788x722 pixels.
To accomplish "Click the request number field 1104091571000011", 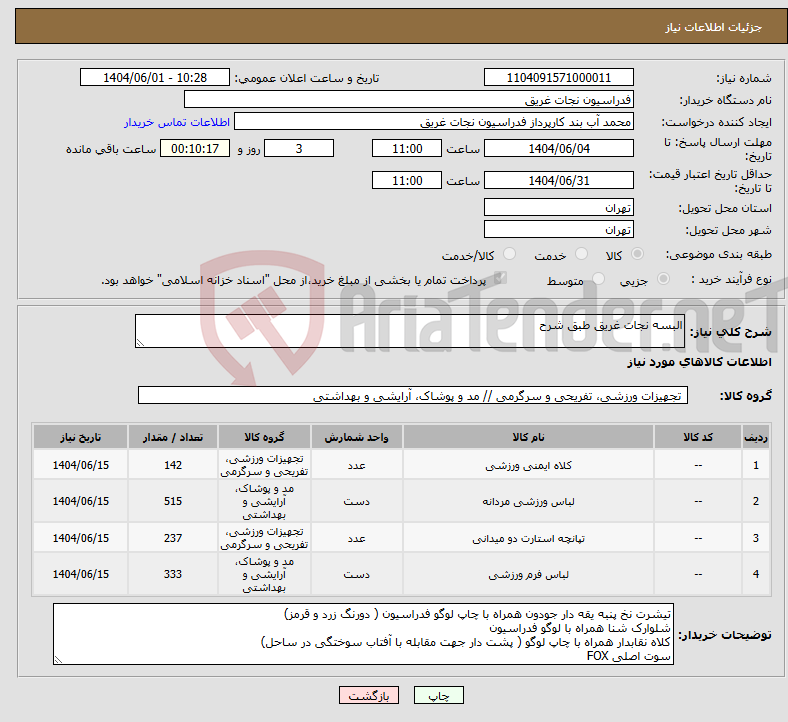I will (559, 77).
